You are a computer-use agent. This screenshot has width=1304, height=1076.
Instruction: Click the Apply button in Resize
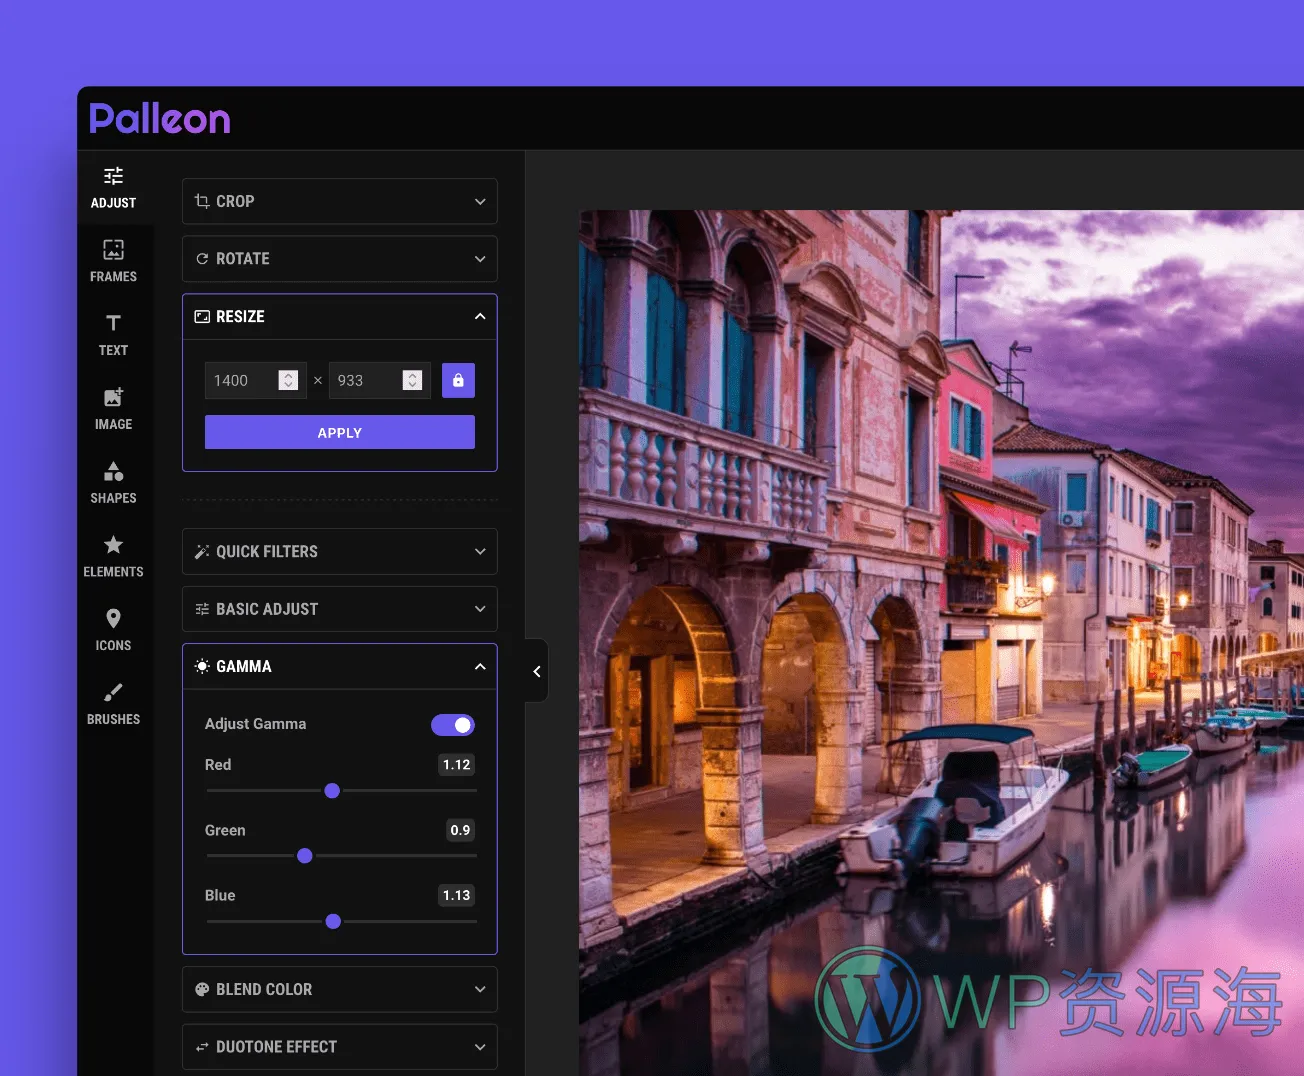coord(339,431)
